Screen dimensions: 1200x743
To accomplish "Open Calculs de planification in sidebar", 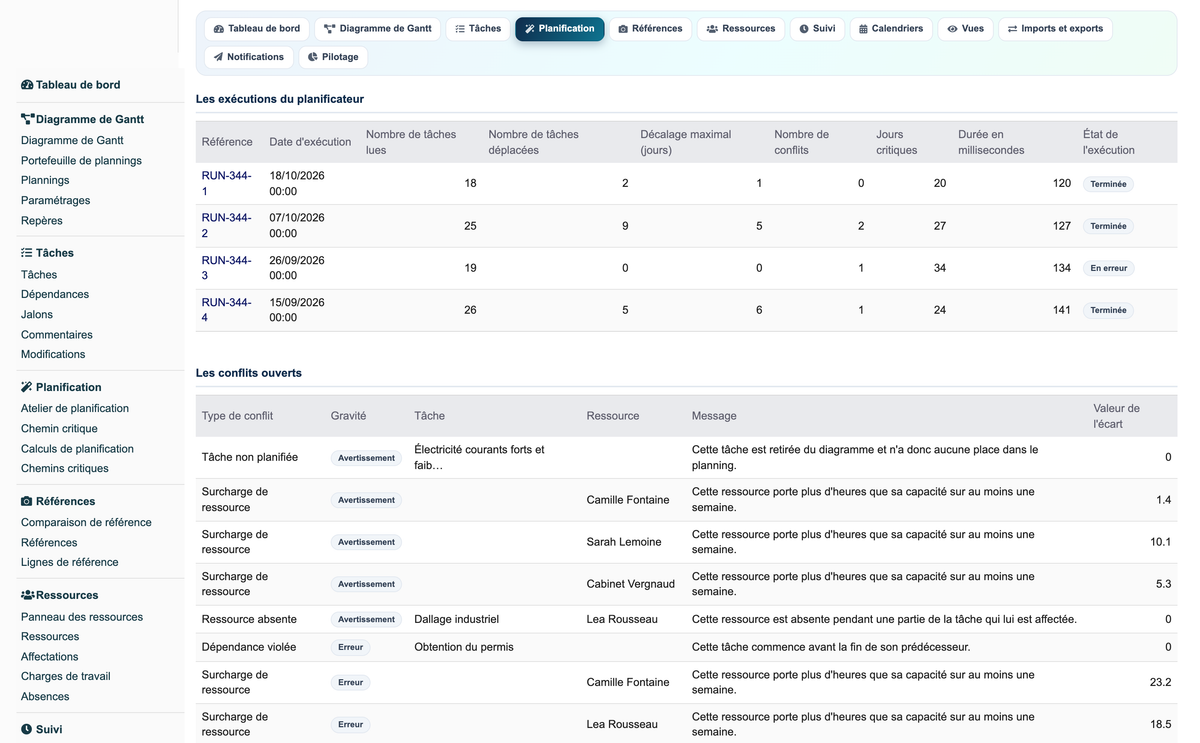I will (77, 448).
